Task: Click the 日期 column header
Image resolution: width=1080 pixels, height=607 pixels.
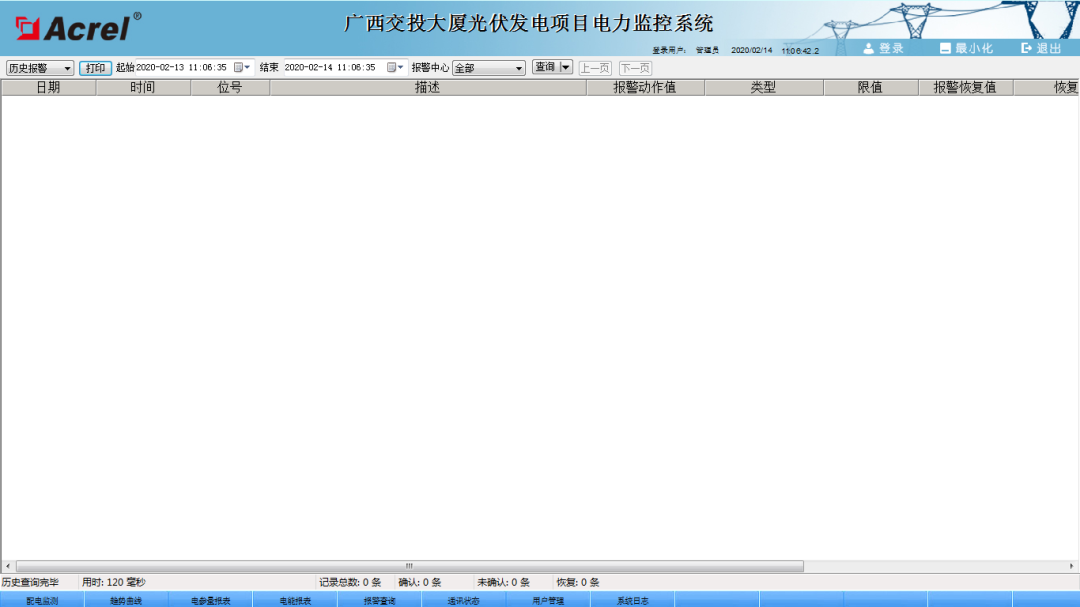Action: coord(48,87)
